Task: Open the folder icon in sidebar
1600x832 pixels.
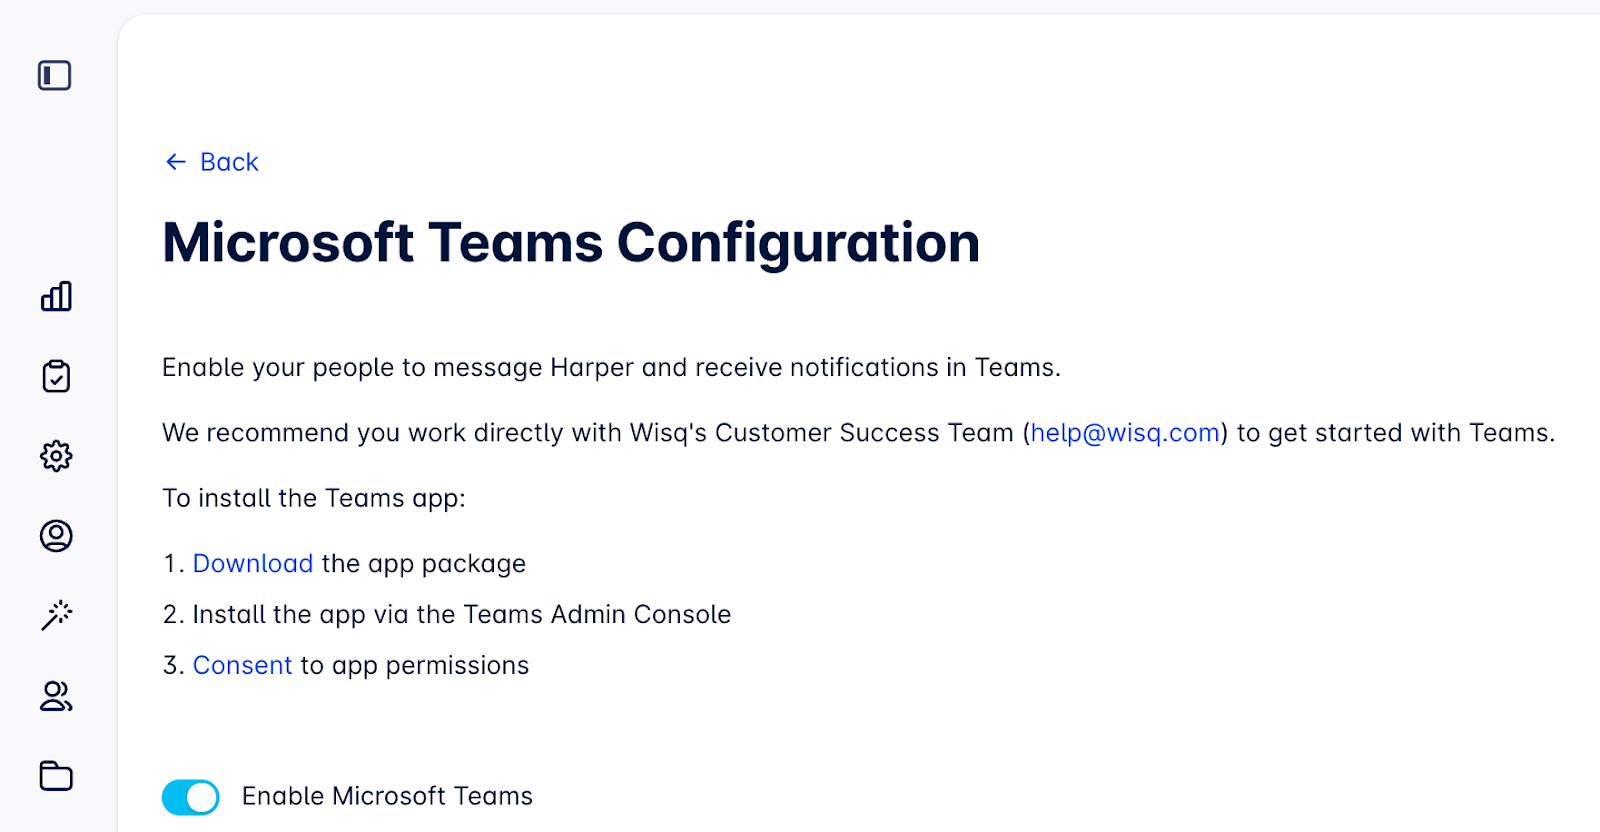Action: pyautogui.click(x=56, y=776)
